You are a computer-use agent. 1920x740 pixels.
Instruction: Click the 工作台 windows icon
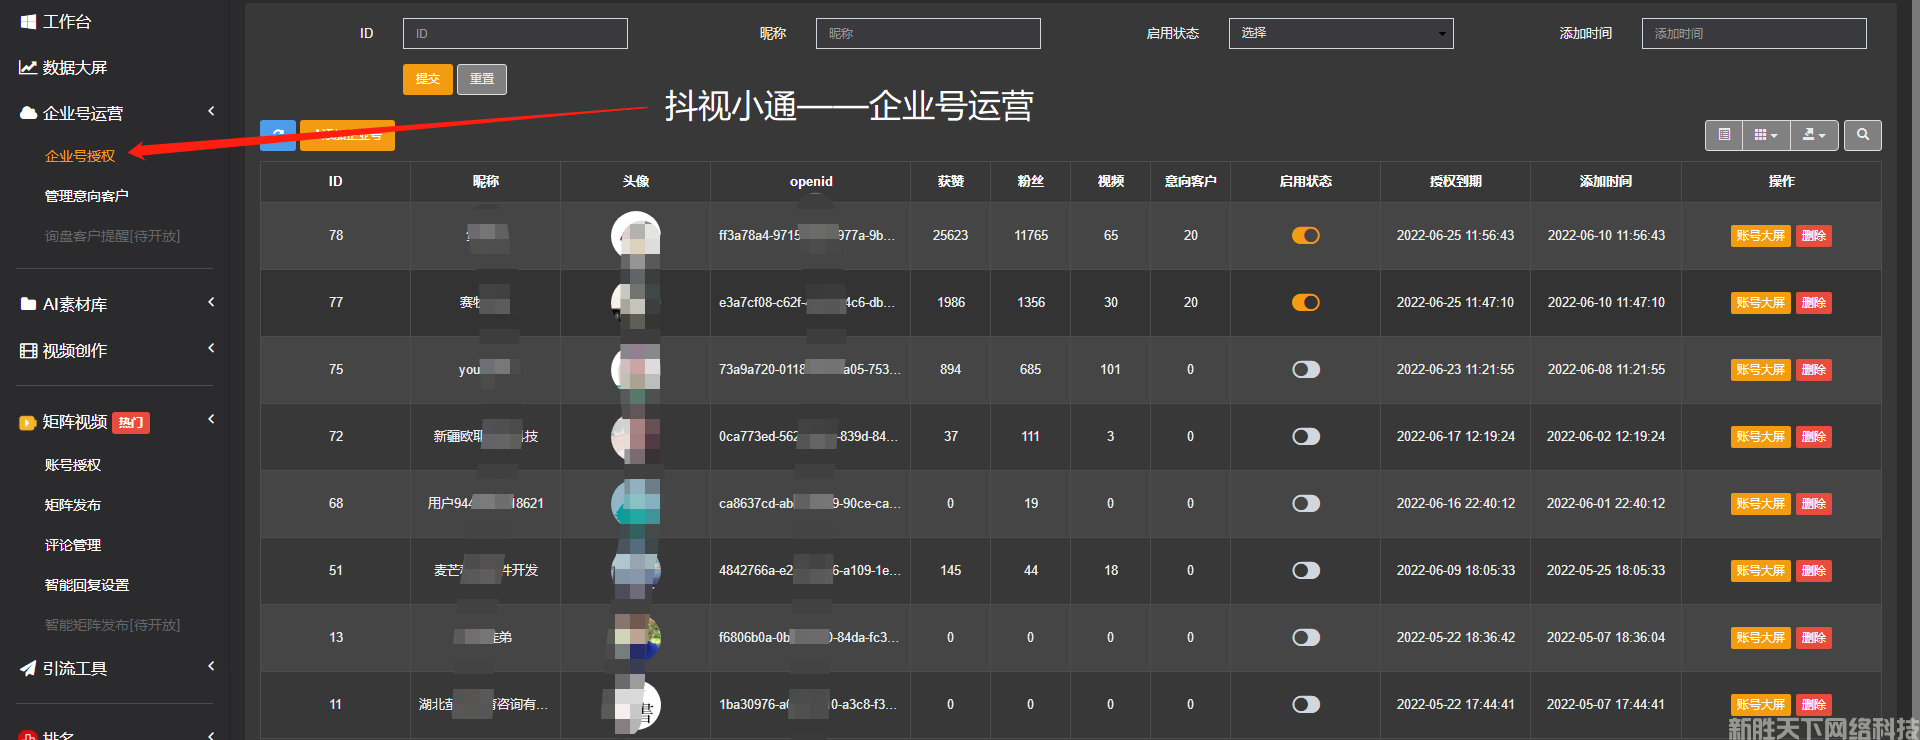point(28,21)
